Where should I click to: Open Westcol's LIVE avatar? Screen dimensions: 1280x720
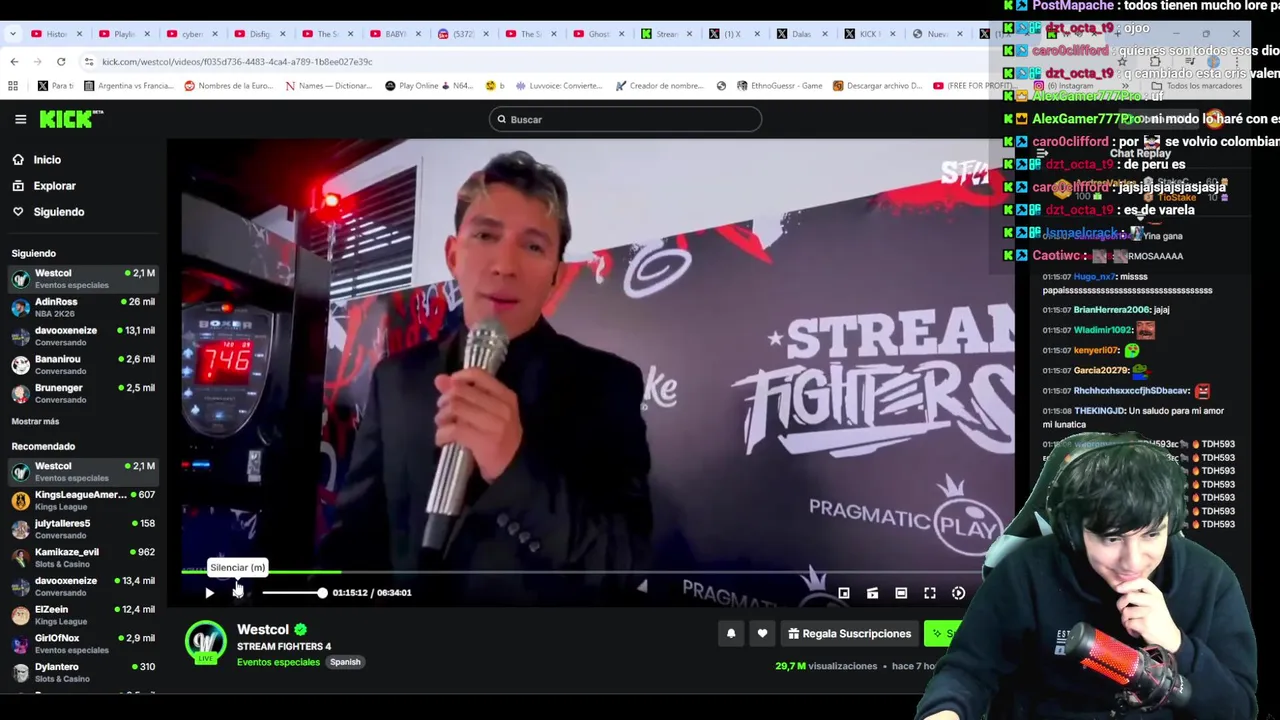[x=205, y=643]
